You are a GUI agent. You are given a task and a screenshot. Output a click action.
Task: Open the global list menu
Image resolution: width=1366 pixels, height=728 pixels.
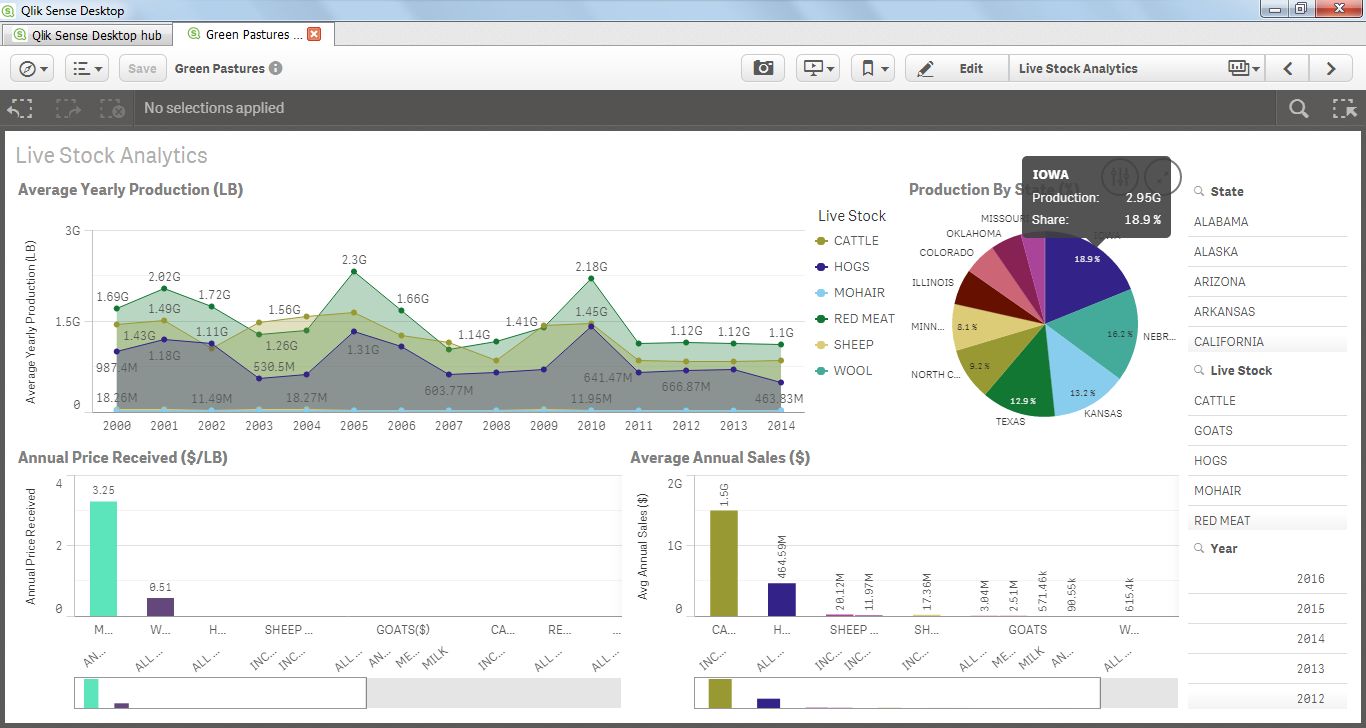pyautogui.click(x=89, y=68)
